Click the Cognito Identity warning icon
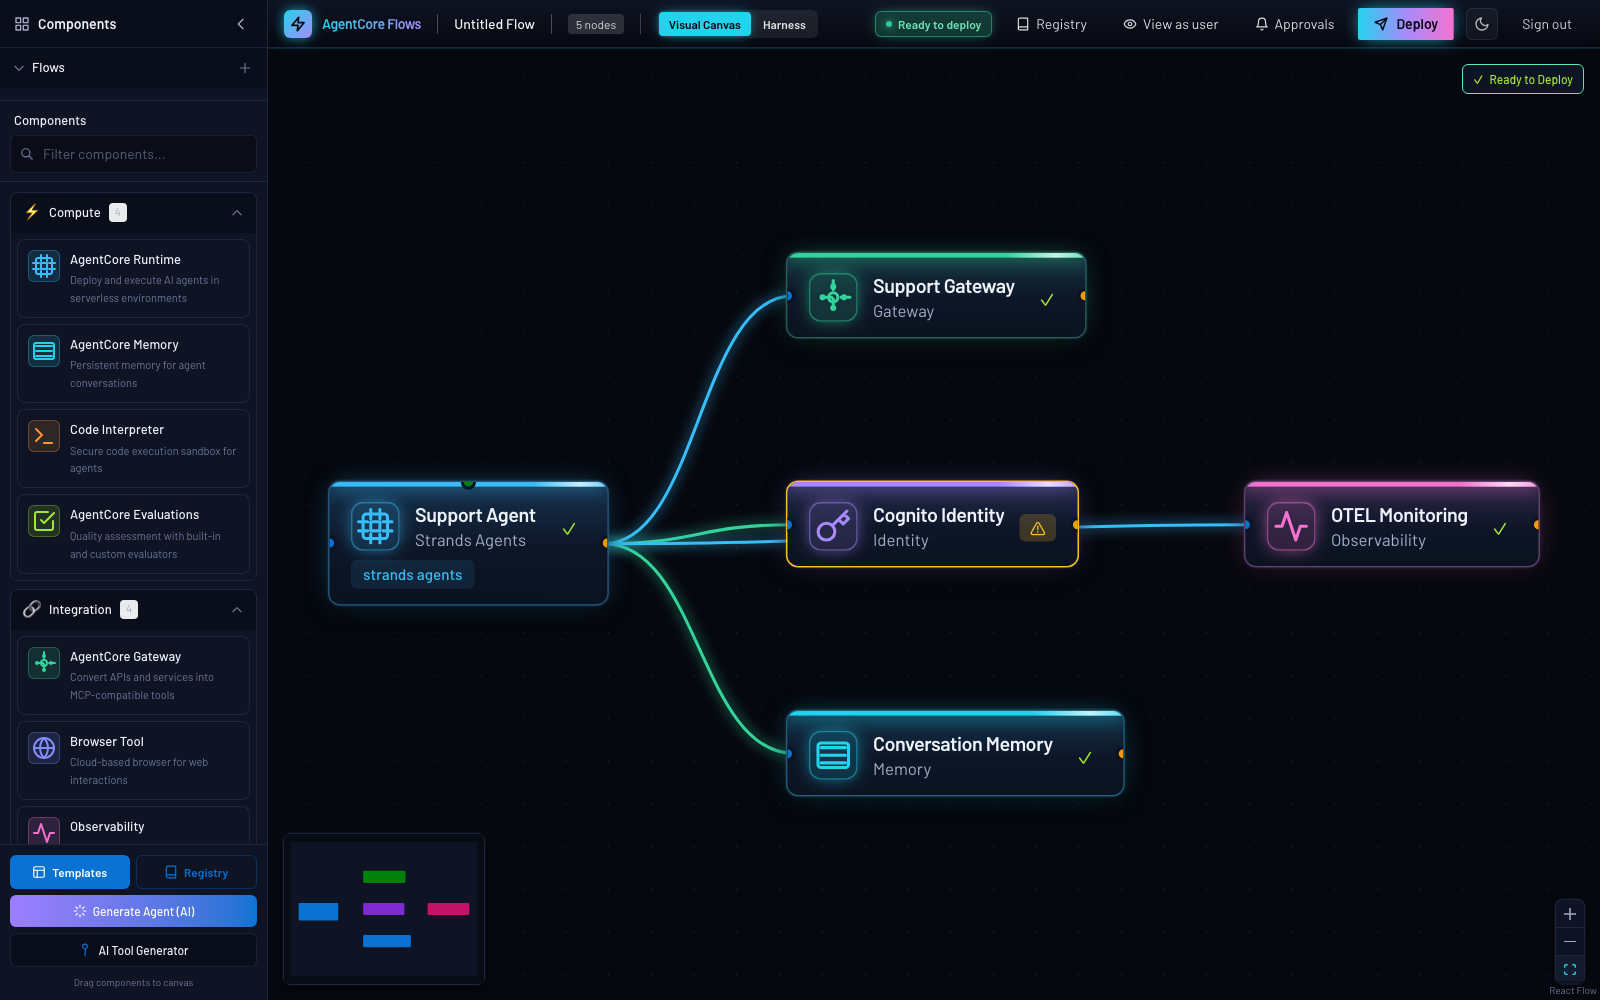The image size is (1600, 1000). click(x=1037, y=528)
